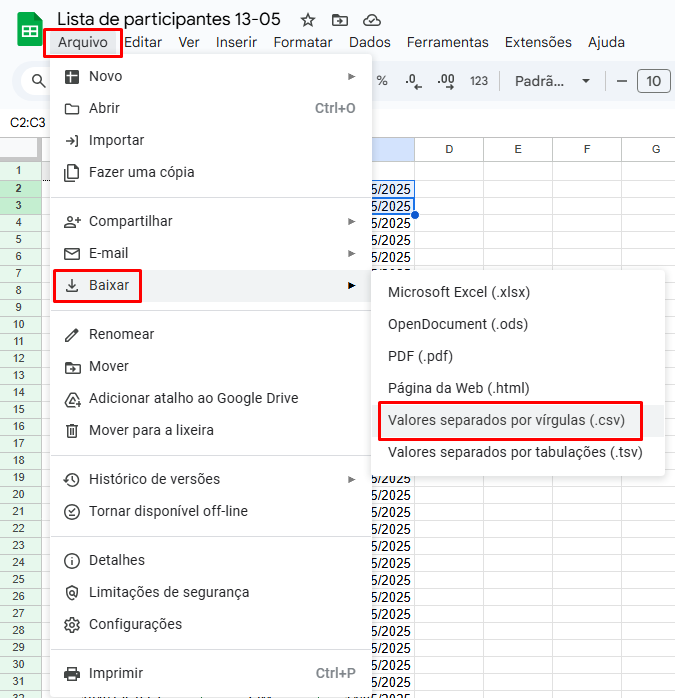Select column D header

[449, 149]
